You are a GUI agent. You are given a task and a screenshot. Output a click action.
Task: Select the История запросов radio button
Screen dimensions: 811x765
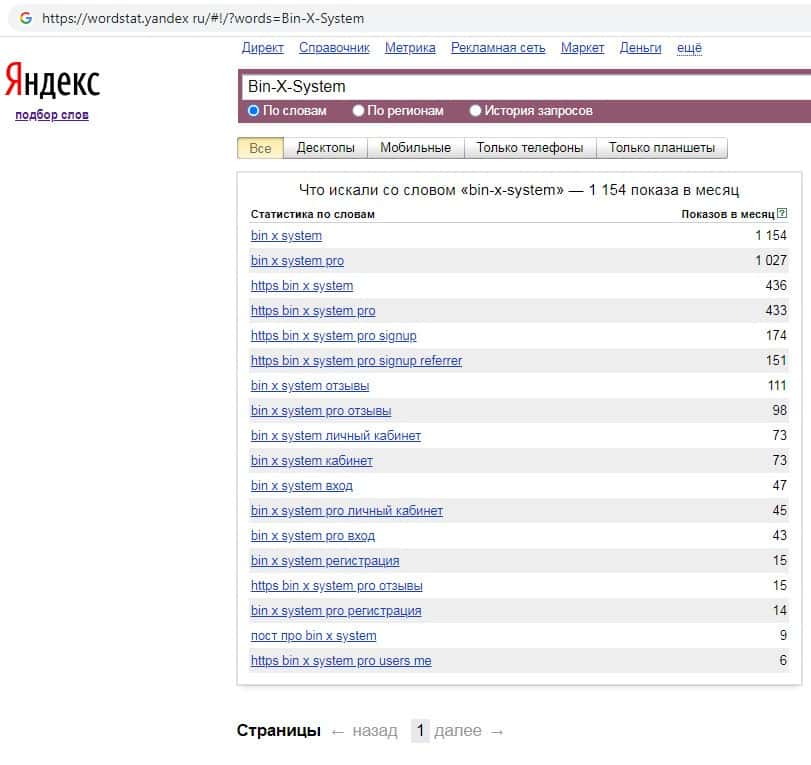(476, 111)
